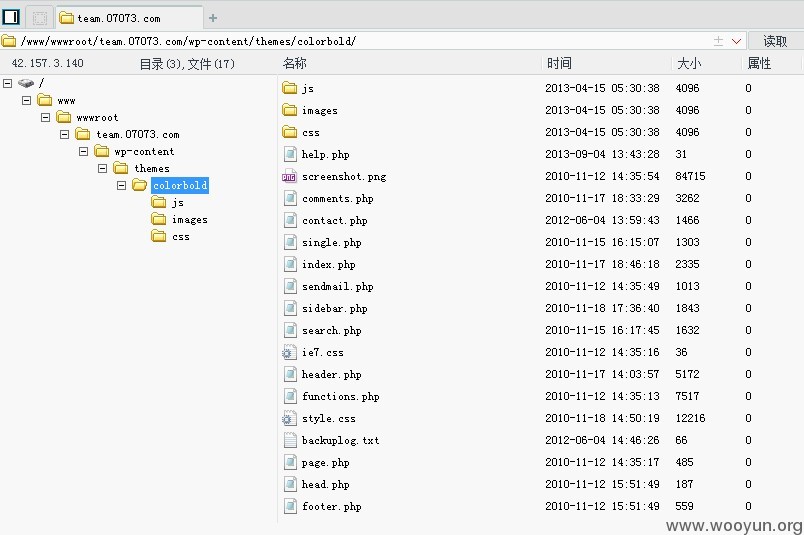
Task: Switch to the team.07073.com tab
Action: click(128, 18)
